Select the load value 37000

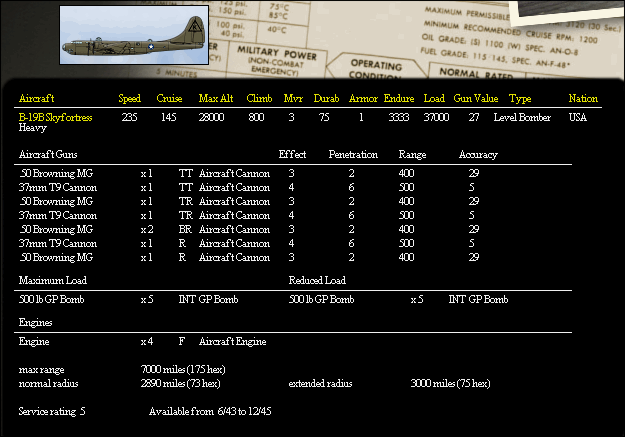pos(436,117)
